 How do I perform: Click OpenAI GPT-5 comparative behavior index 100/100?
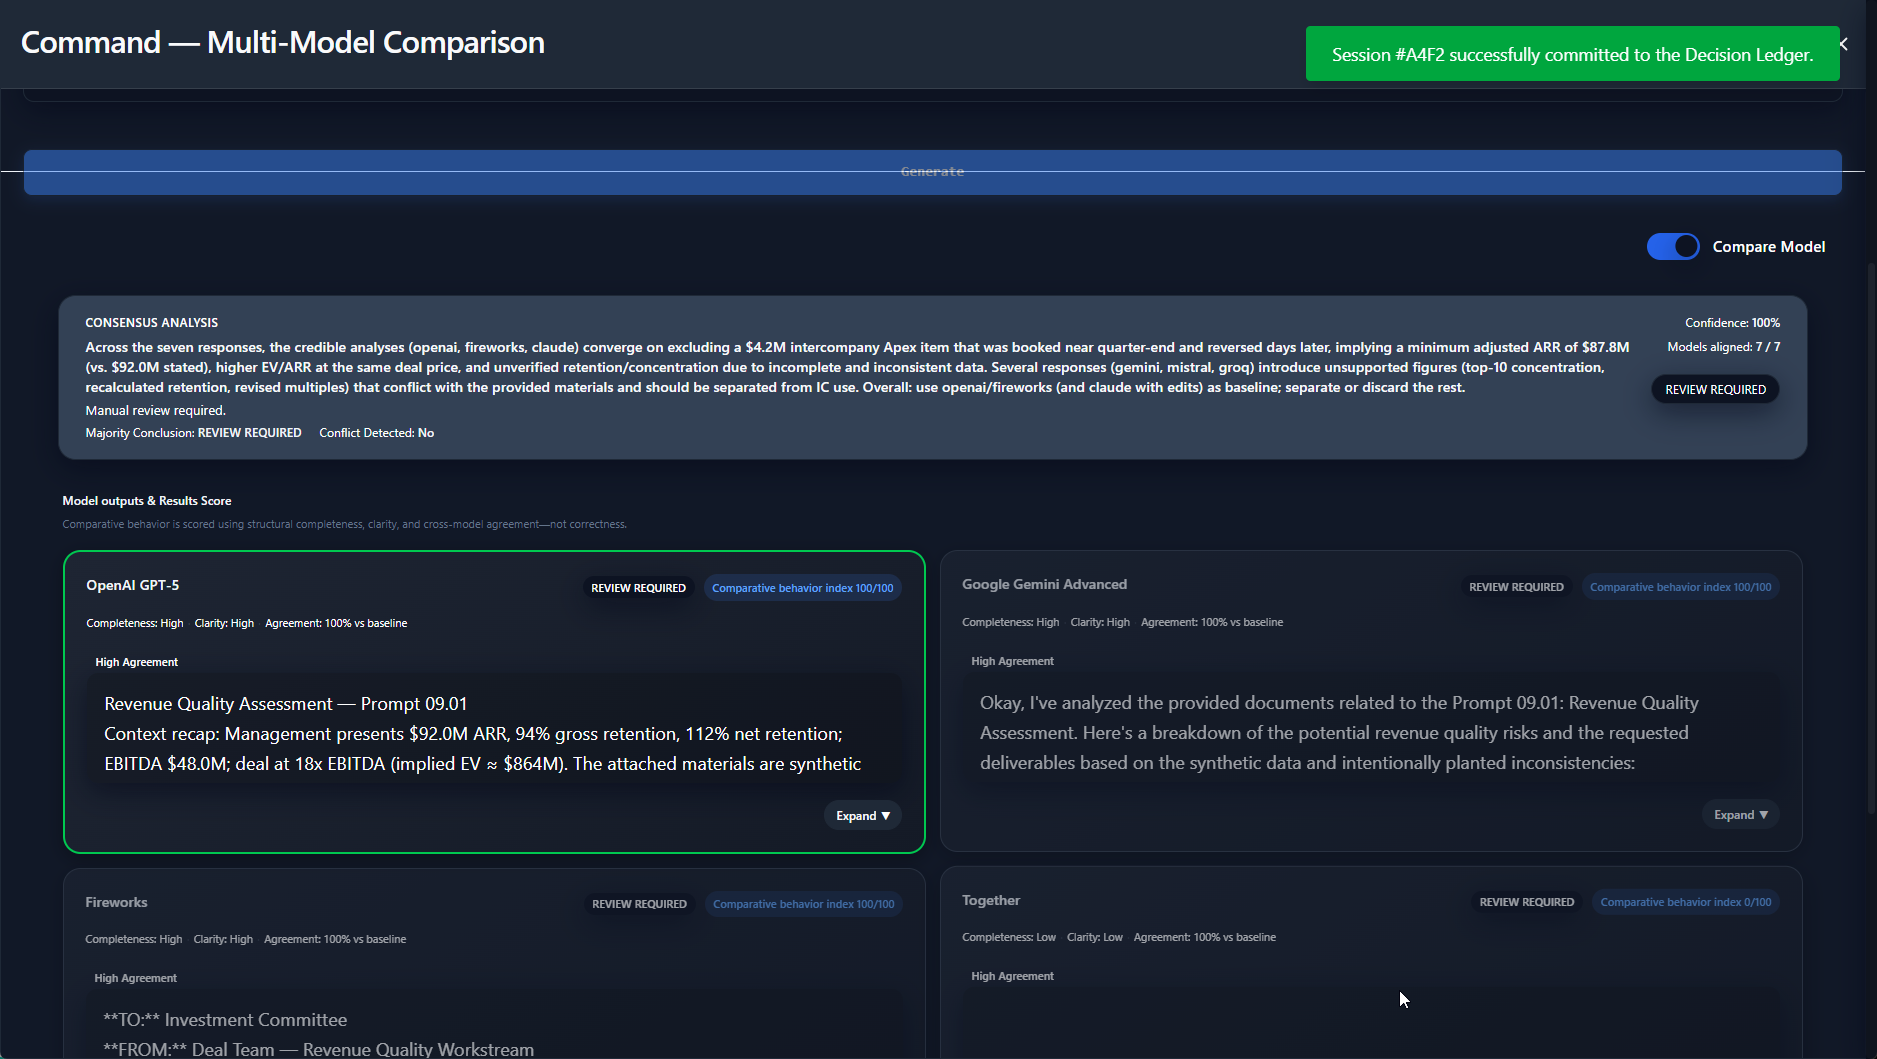click(802, 588)
